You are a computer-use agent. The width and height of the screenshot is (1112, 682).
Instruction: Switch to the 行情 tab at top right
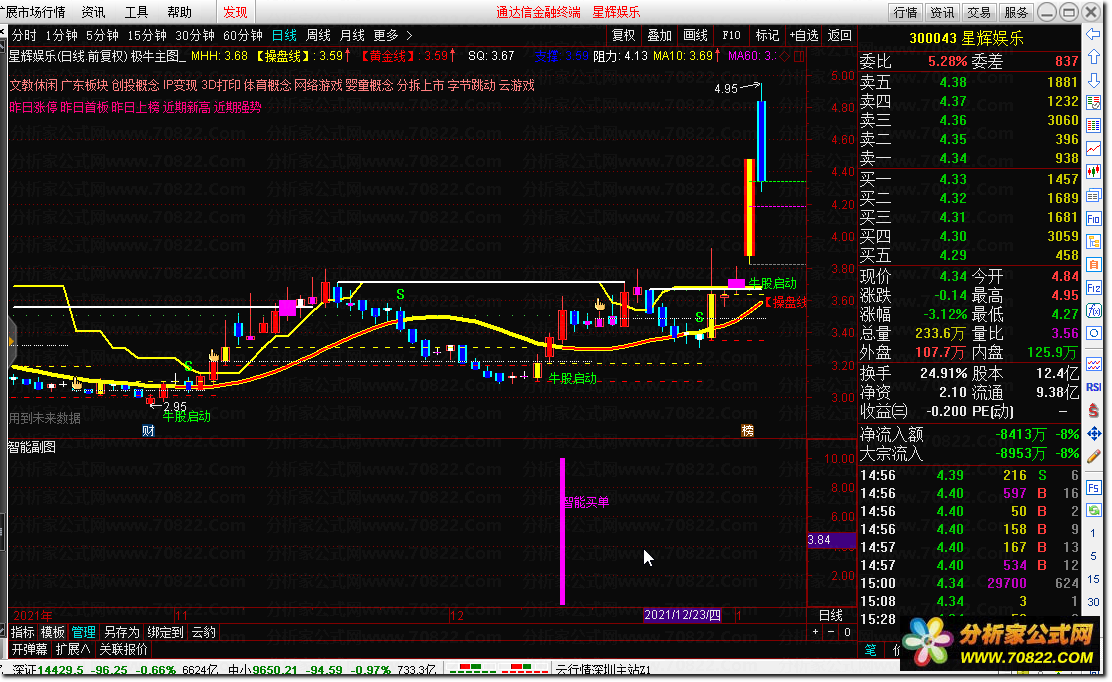click(x=905, y=12)
